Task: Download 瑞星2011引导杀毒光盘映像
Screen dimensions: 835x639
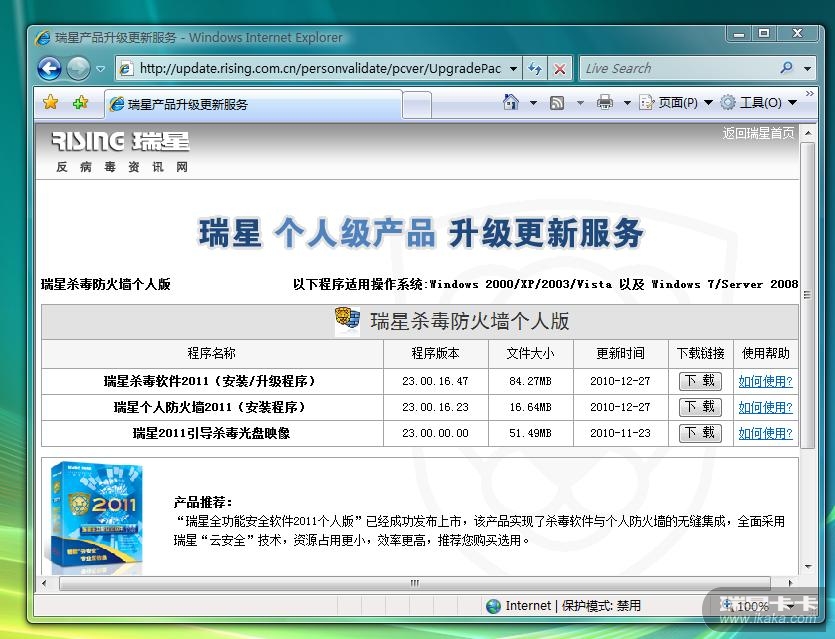Action: 700,433
